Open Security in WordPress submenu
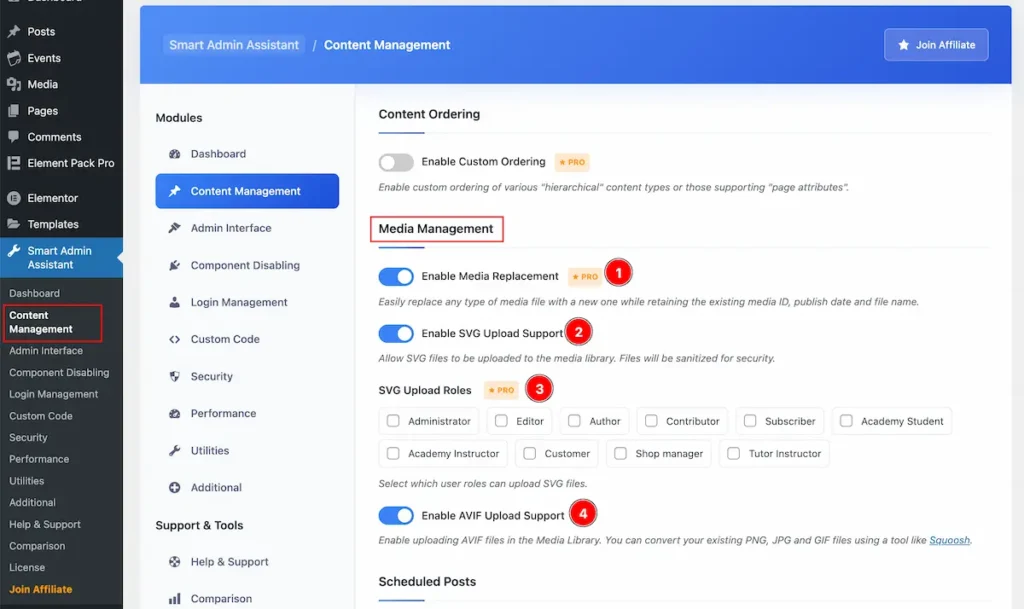The image size is (1024, 609). click(x=28, y=437)
